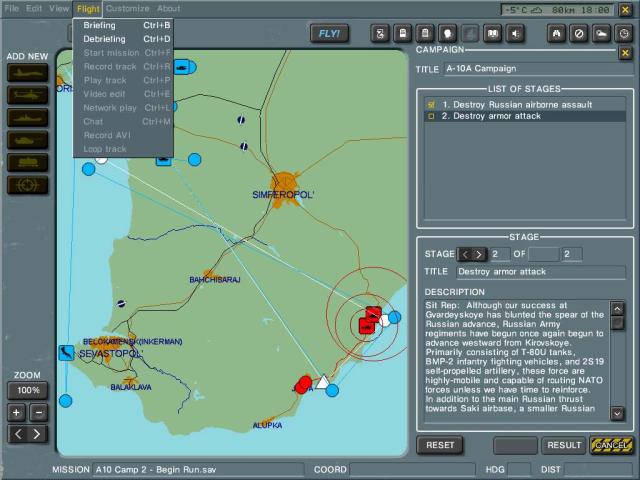The width and height of the screenshot is (640, 480).
Task: Click the campaign title input field
Action: (x=538, y=69)
